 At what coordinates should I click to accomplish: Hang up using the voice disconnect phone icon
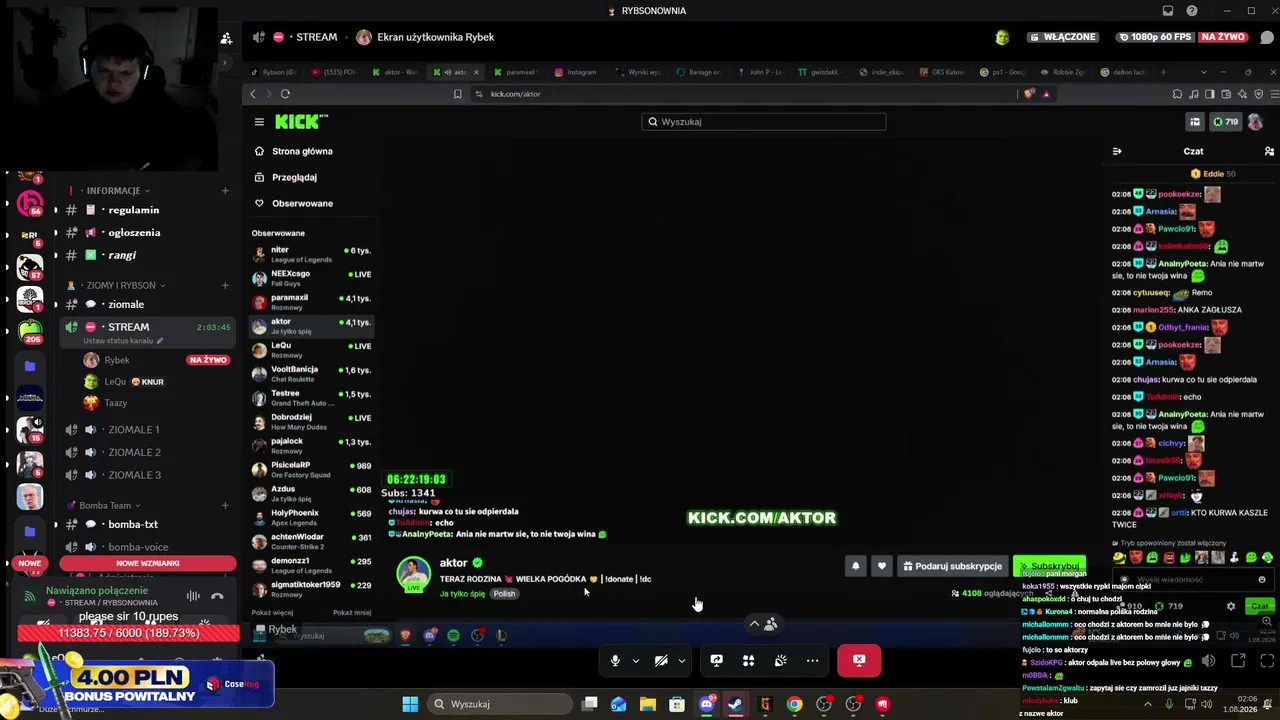[217, 597]
